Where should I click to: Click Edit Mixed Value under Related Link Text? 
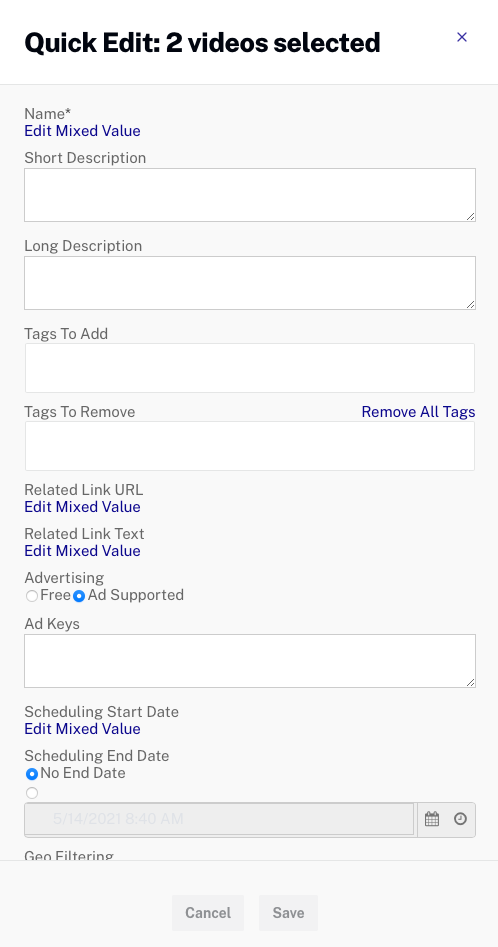tap(82, 551)
